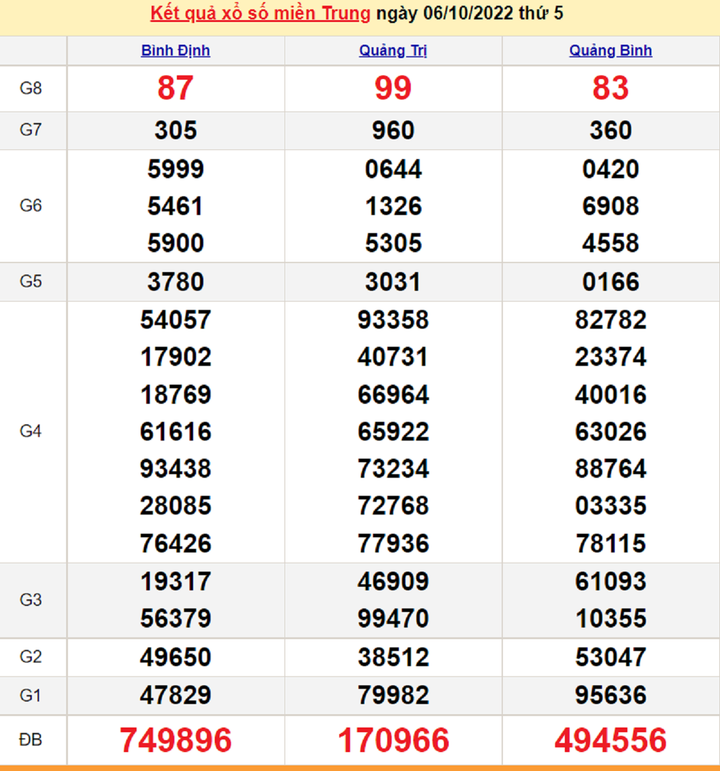This screenshot has height=771, width=720.
Task: Select G5 result 3031 for Quảng Trị
Action: tap(393, 282)
